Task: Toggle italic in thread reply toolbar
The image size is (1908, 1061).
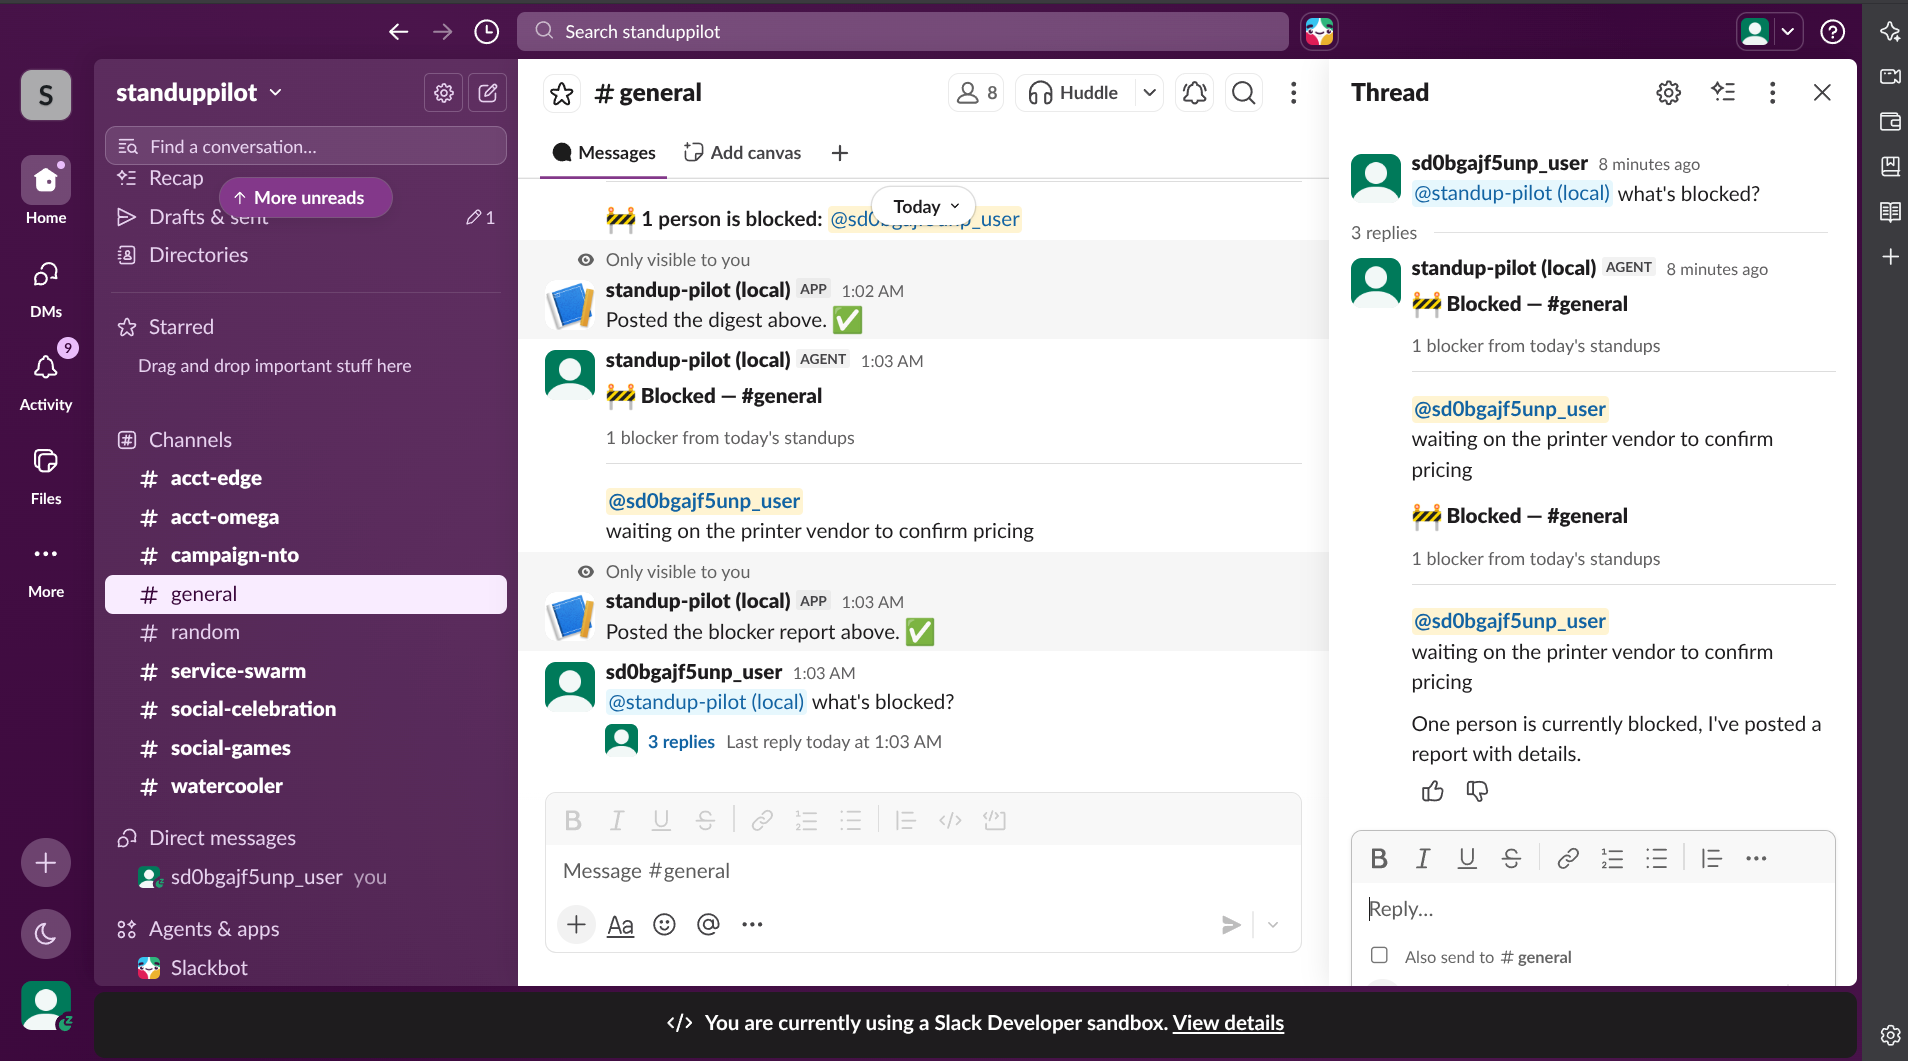Action: 1422,858
